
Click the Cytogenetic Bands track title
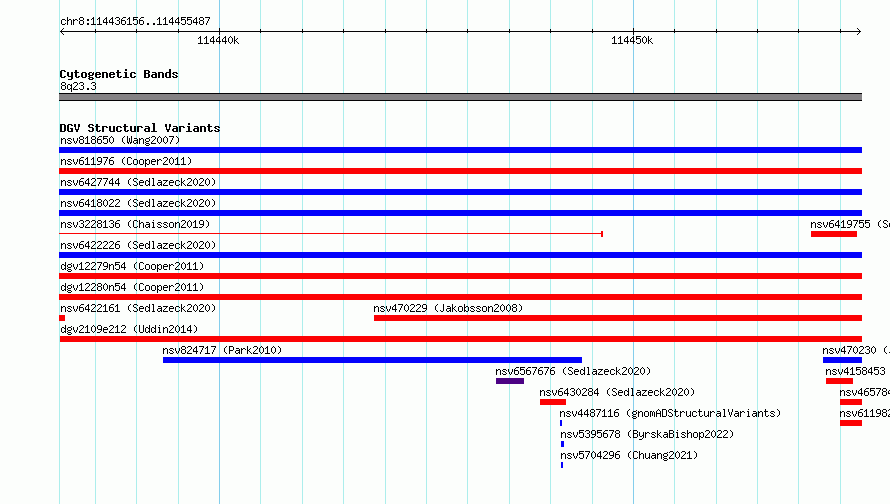[119, 74]
